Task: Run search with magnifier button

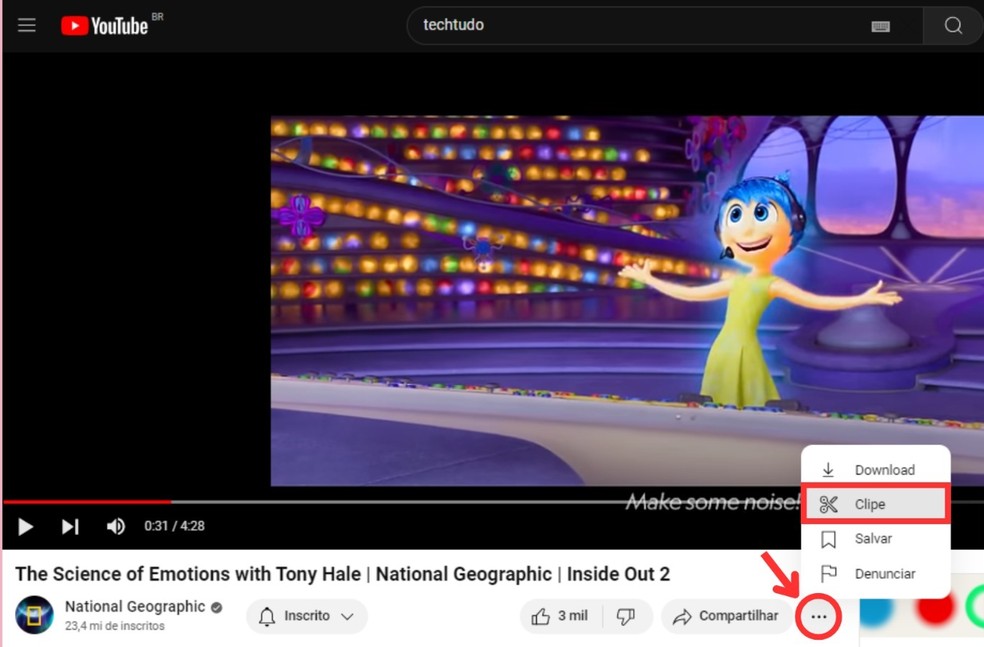Action: click(x=953, y=25)
